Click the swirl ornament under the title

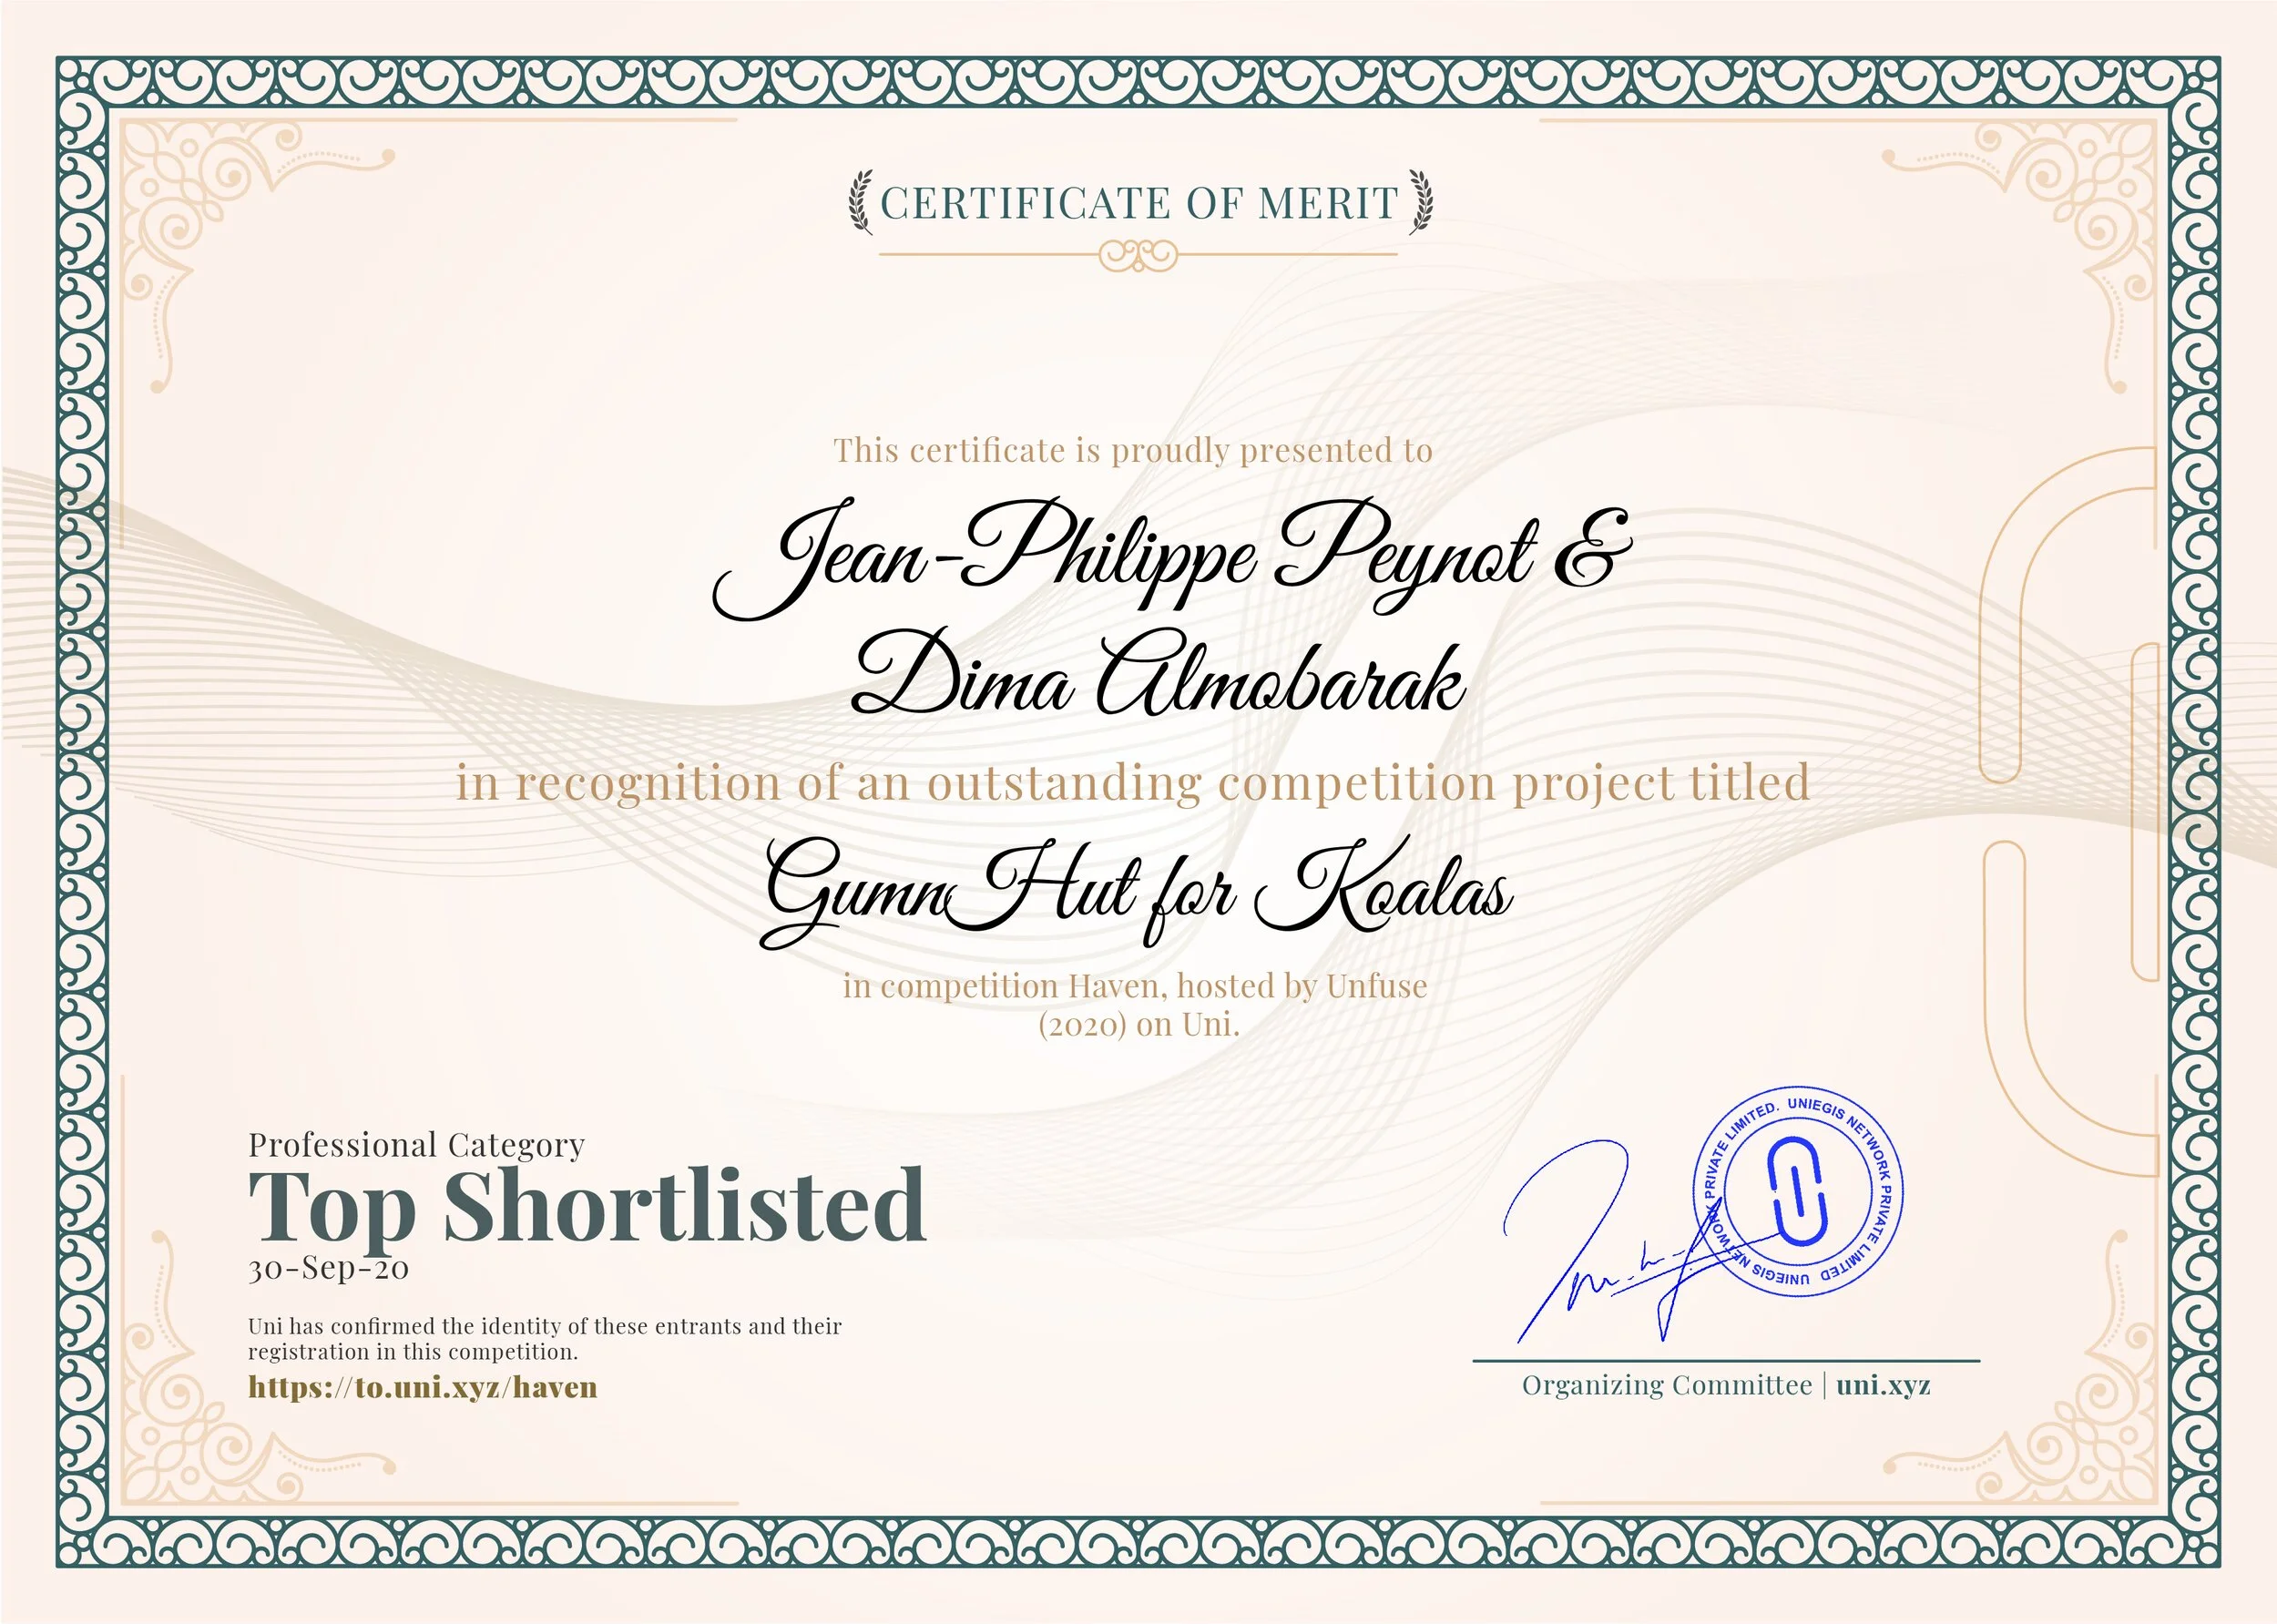1138,255
